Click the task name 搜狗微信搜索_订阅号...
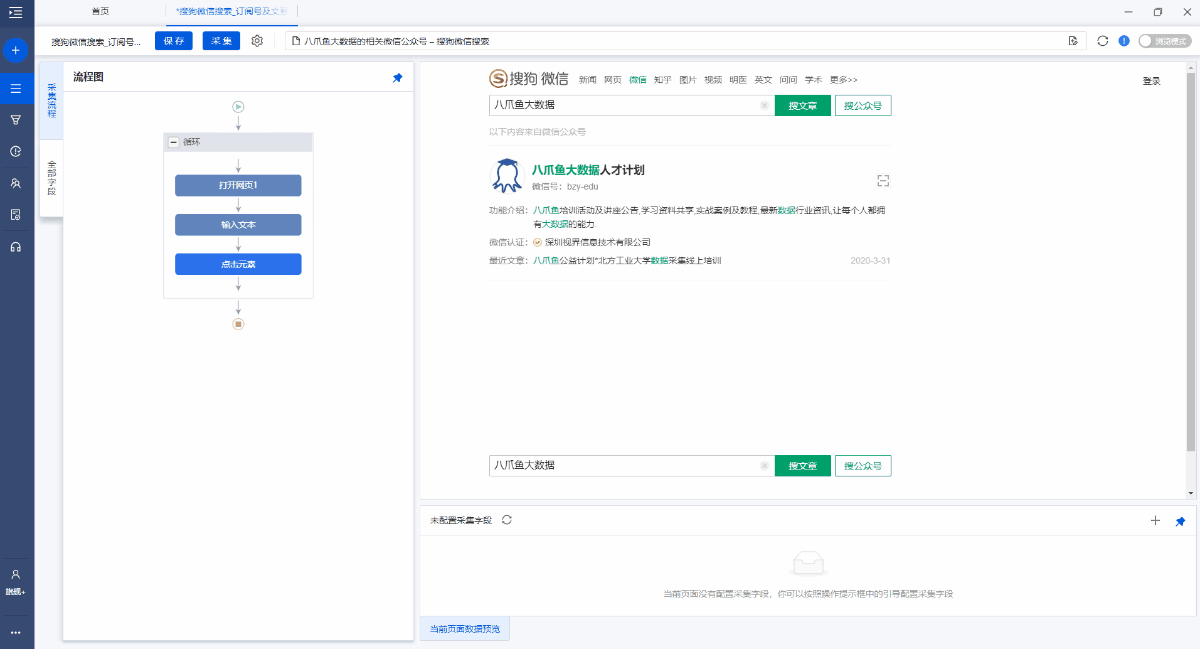 tap(96, 42)
